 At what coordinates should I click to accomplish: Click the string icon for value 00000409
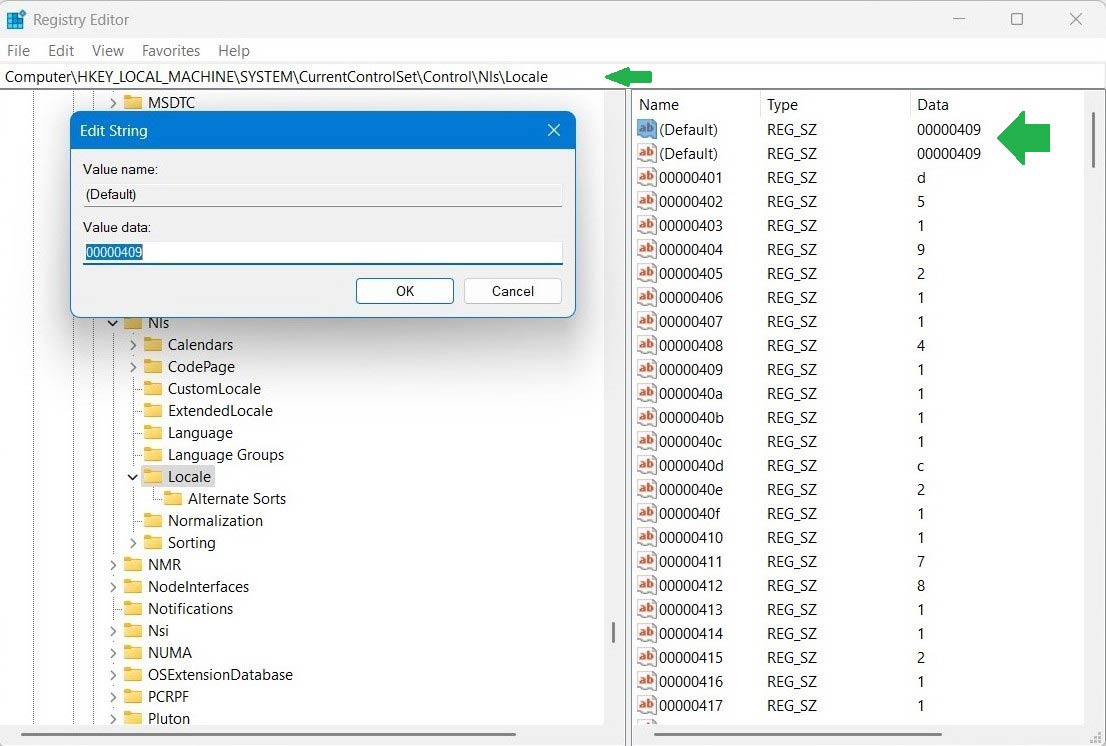point(646,369)
